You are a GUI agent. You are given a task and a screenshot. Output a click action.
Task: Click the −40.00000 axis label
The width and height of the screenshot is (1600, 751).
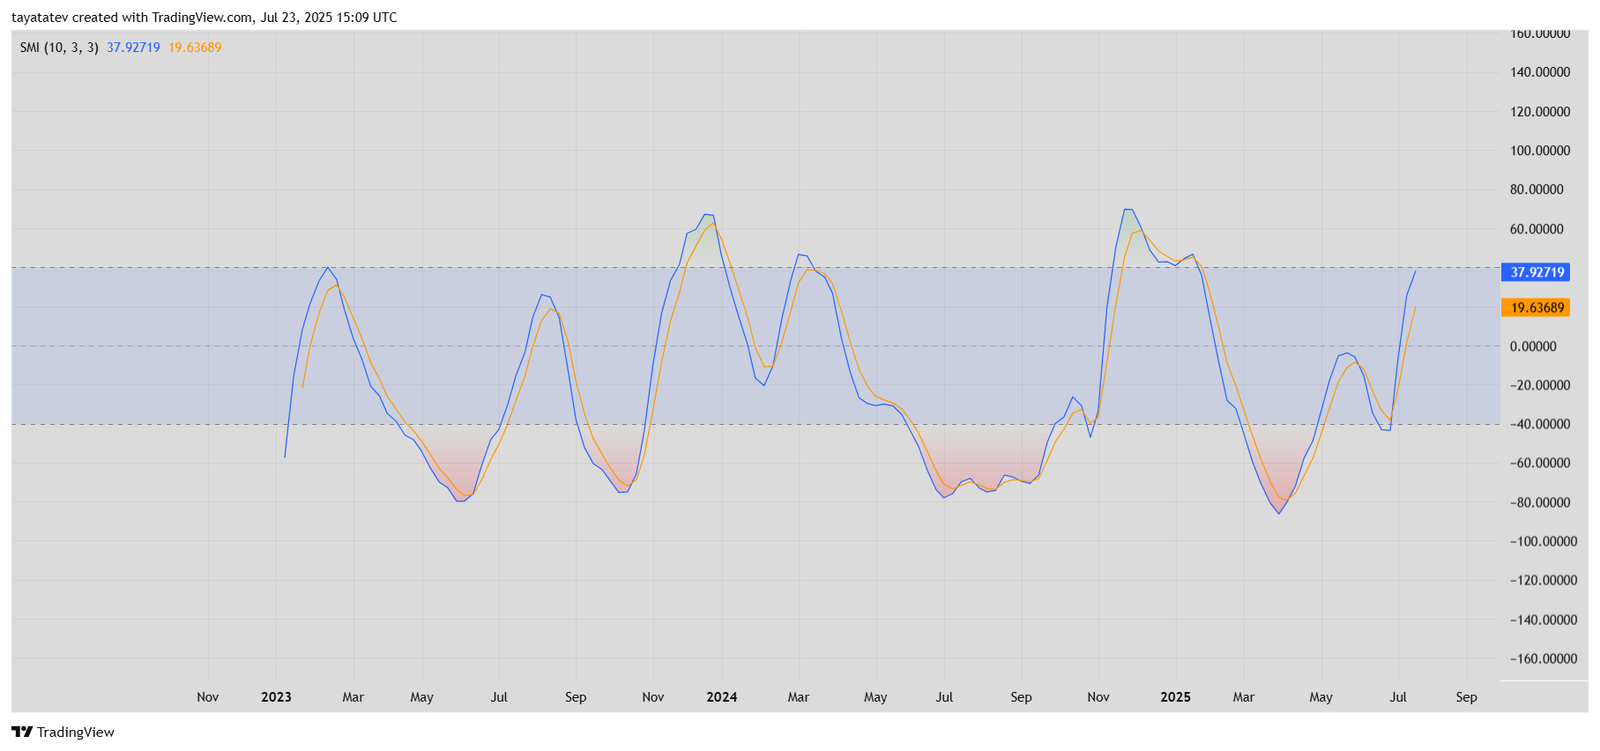(x=1540, y=424)
